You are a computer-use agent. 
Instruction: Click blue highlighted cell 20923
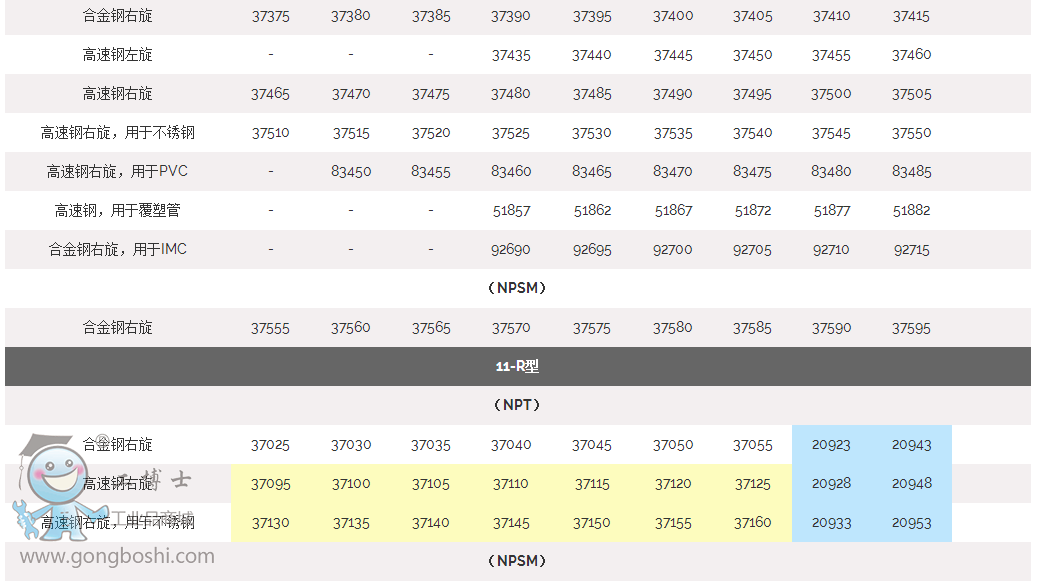pyautogui.click(x=831, y=445)
